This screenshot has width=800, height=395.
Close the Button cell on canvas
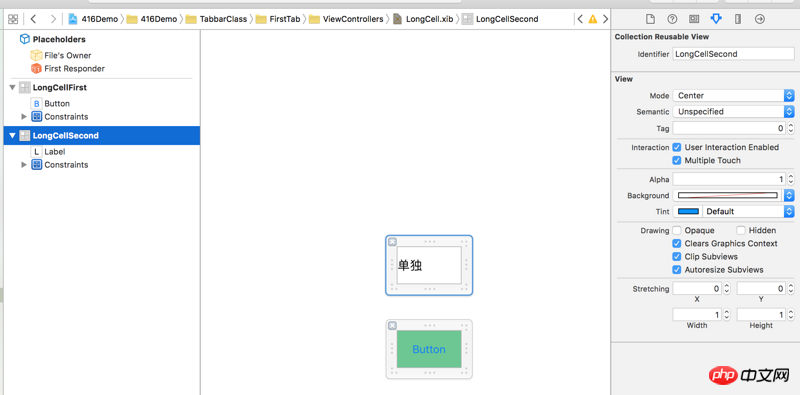click(392, 326)
